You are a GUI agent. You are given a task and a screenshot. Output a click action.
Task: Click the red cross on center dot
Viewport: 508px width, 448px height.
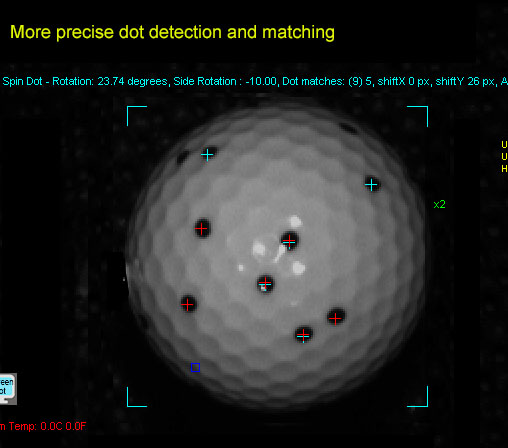(x=265, y=283)
